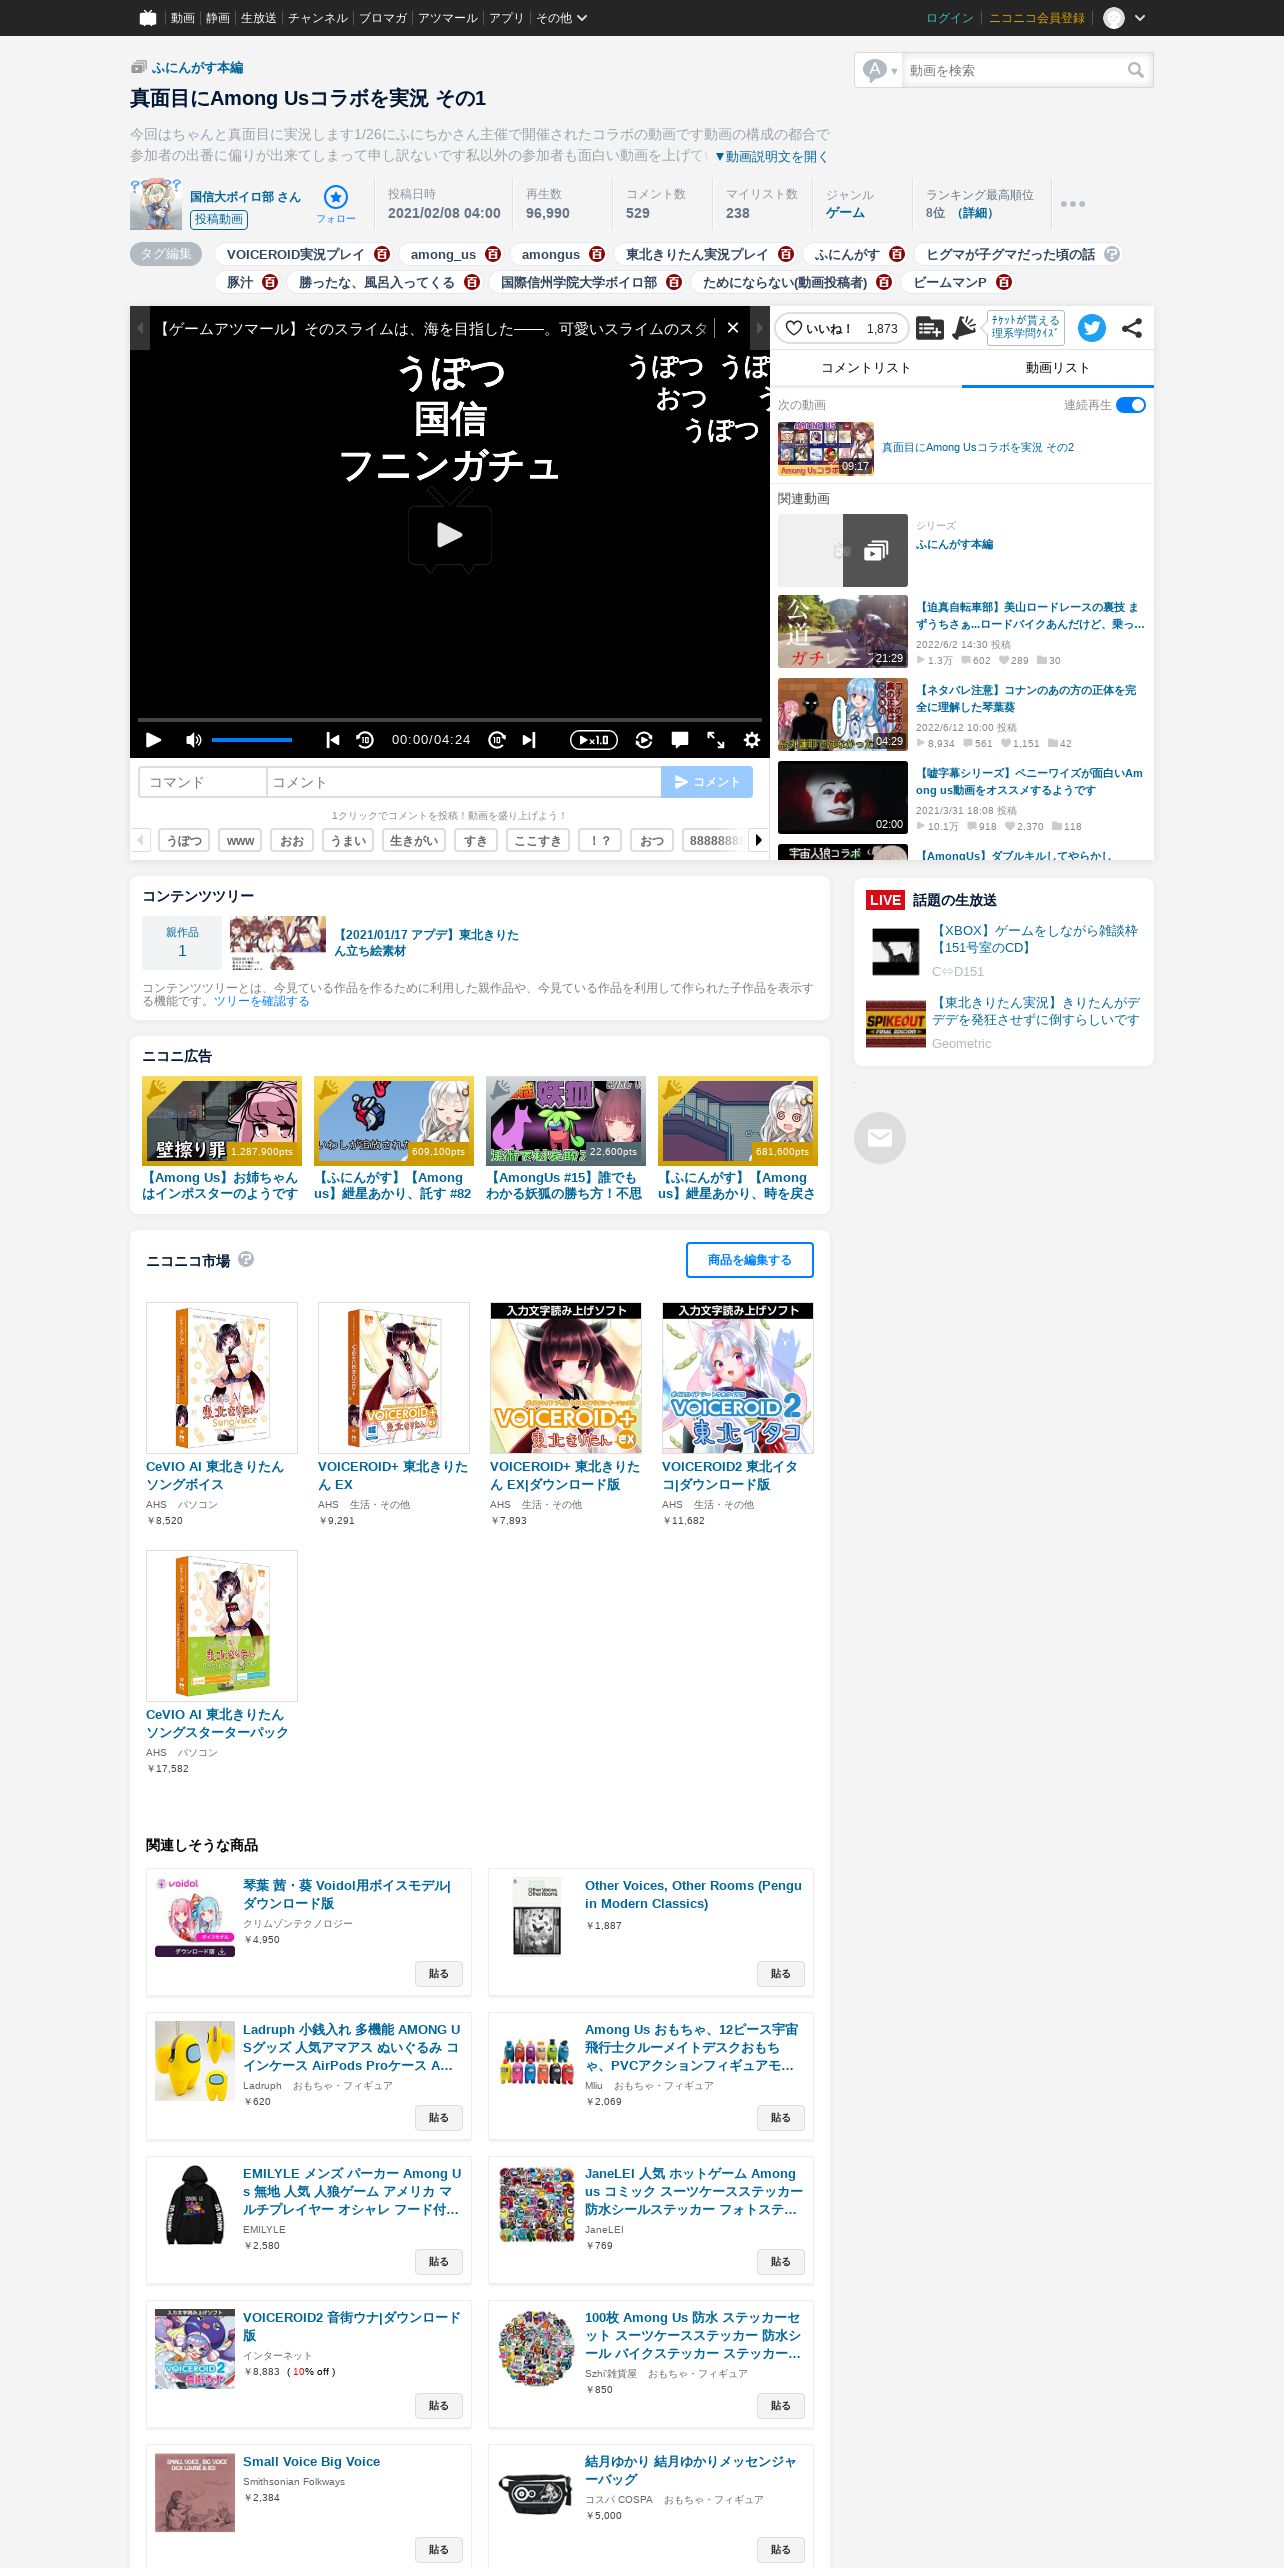Click the タグ編集 button
1284x2568 pixels.
tap(166, 254)
